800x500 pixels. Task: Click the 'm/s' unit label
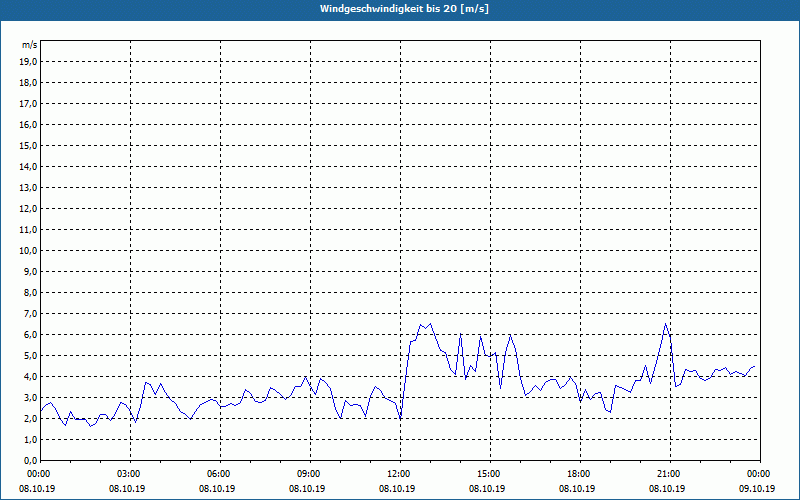(x=30, y=45)
